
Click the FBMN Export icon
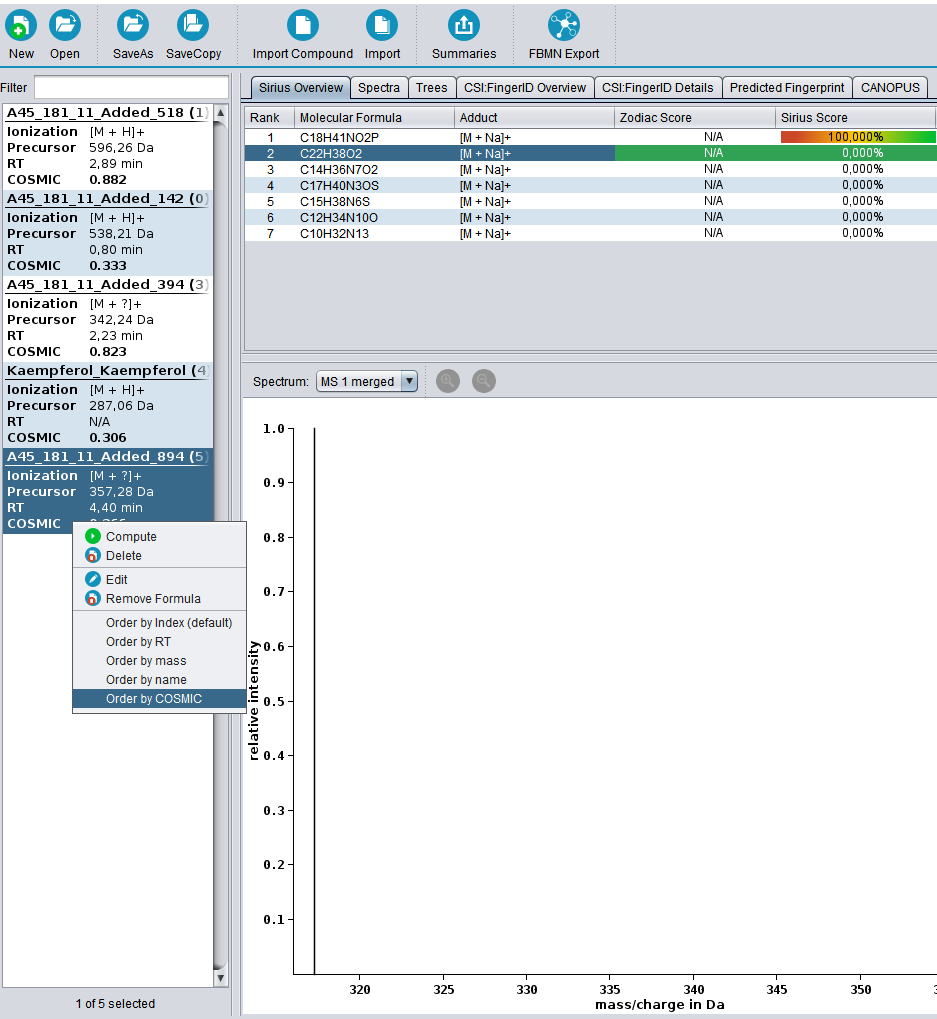pyautogui.click(x=564, y=26)
